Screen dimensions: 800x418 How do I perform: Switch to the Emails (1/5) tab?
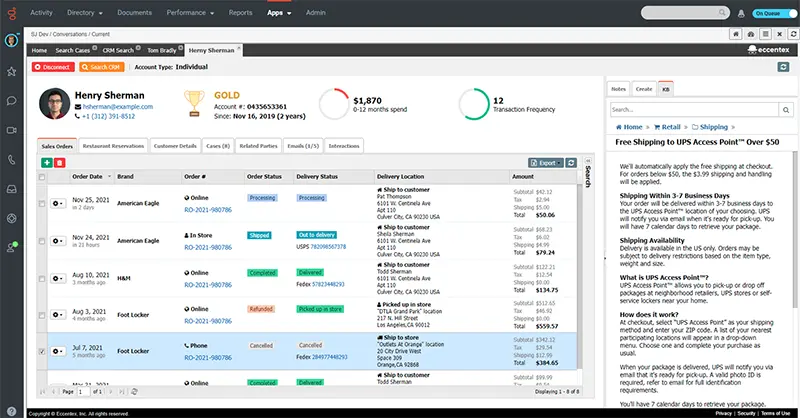[303, 146]
